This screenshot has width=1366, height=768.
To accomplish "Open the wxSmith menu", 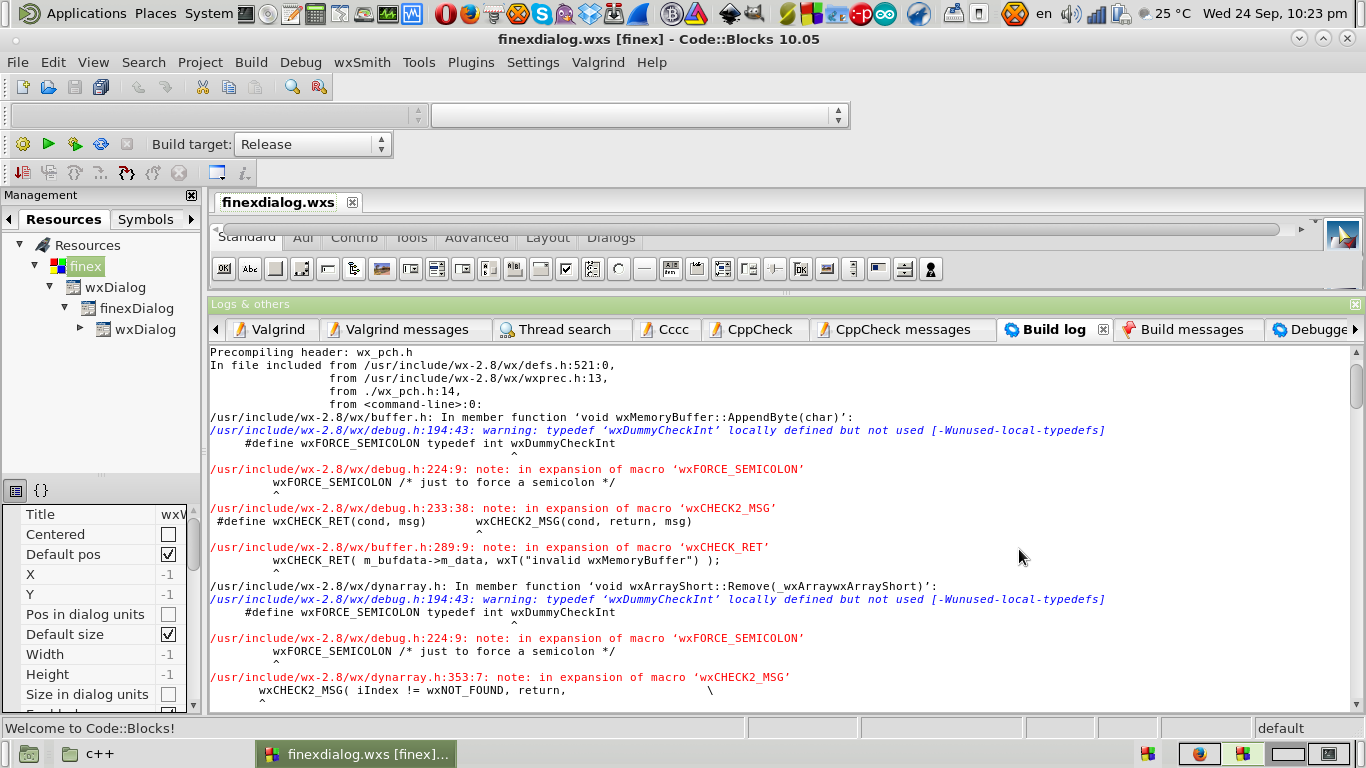I will 362,62.
